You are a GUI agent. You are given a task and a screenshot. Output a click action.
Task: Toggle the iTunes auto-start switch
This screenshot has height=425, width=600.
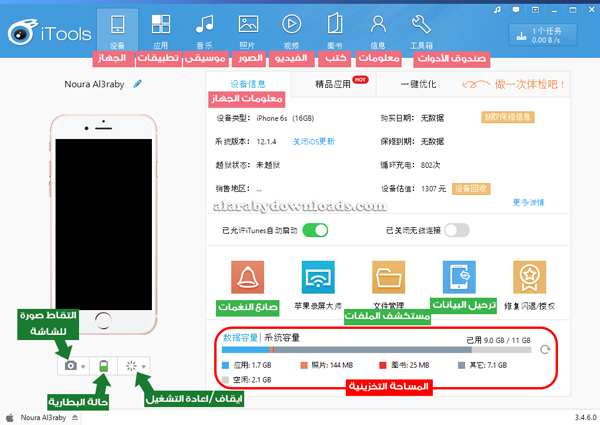[x=315, y=230]
